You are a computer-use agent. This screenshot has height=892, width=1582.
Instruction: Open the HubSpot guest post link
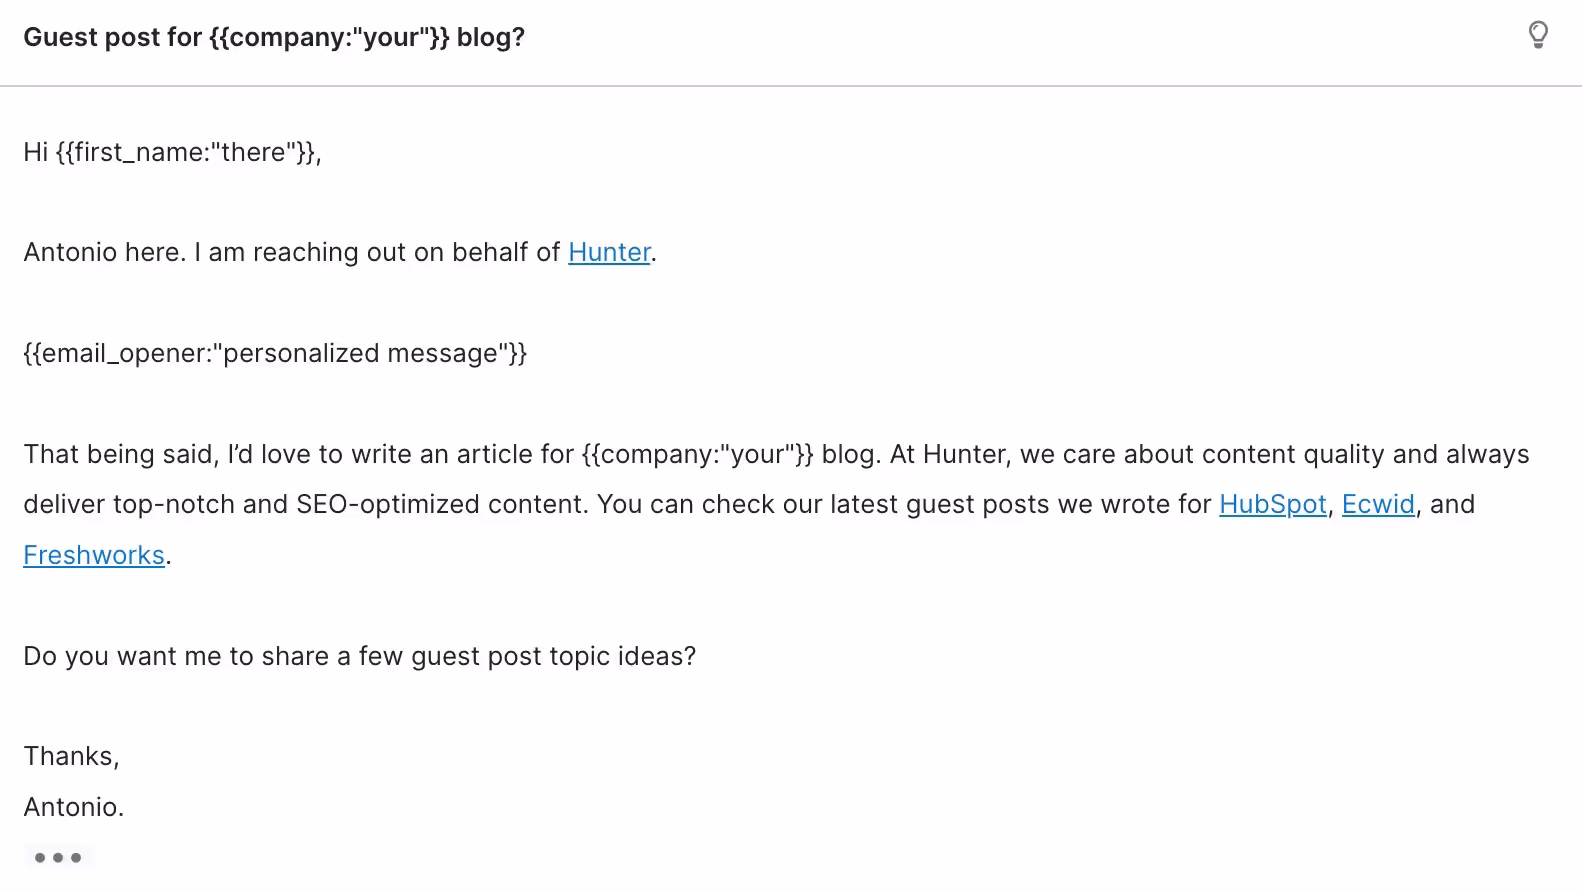click(1272, 504)
